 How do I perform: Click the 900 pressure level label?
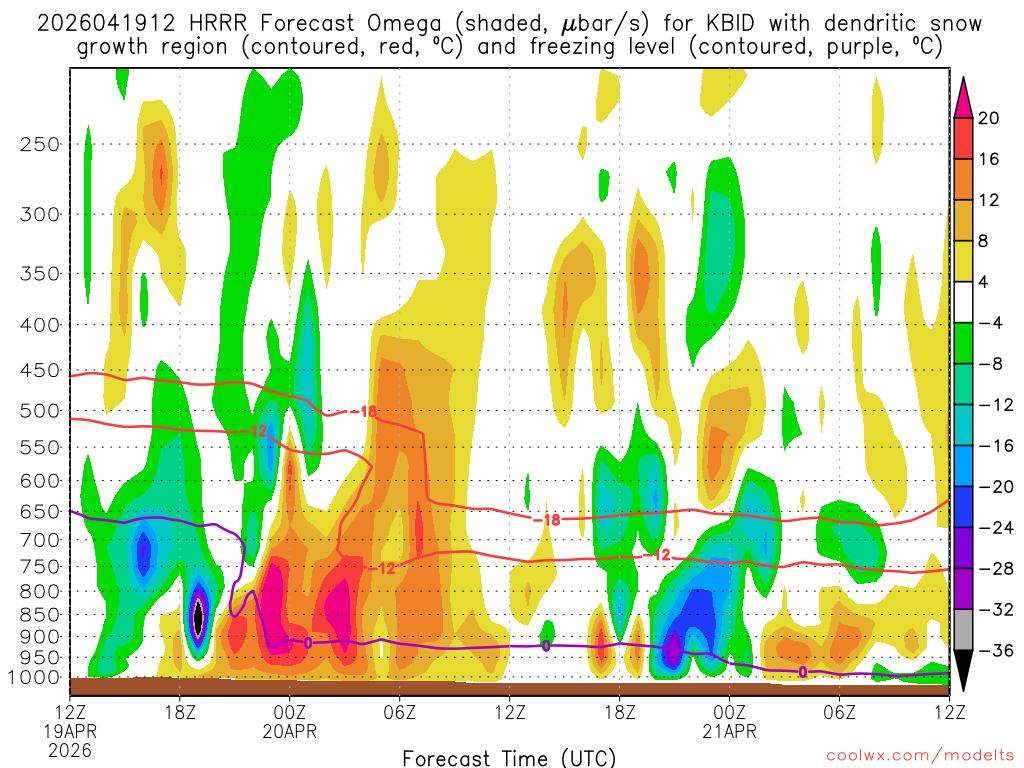click(x=40, y=637)
